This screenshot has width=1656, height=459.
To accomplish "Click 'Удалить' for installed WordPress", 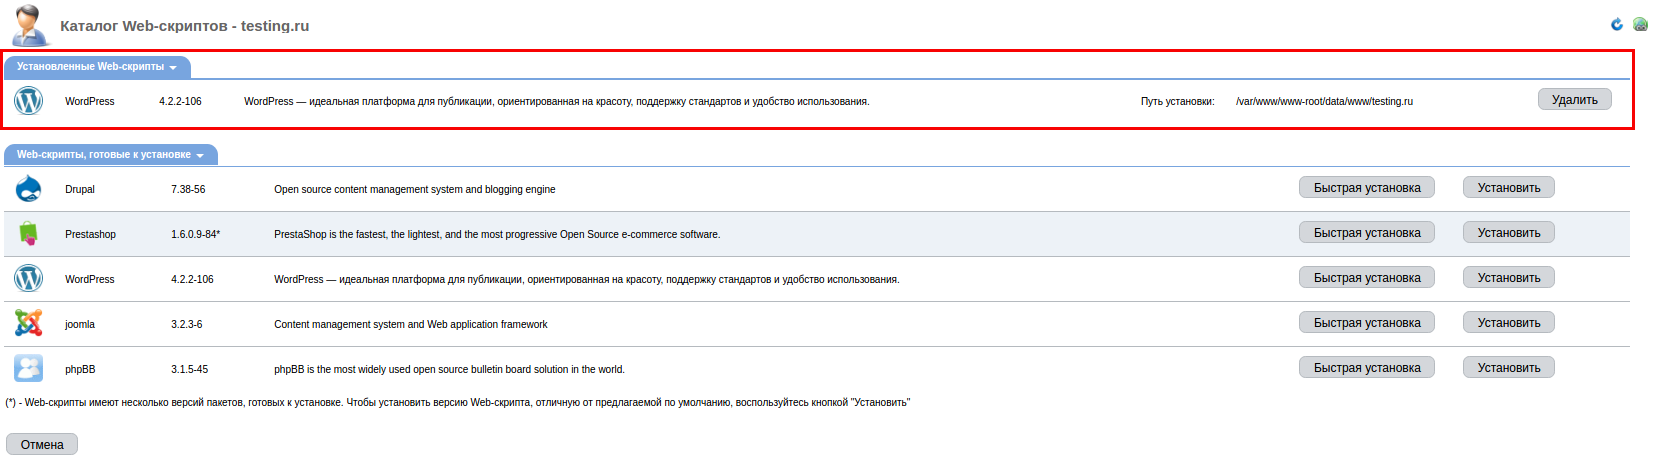I will coord(1574,99).
